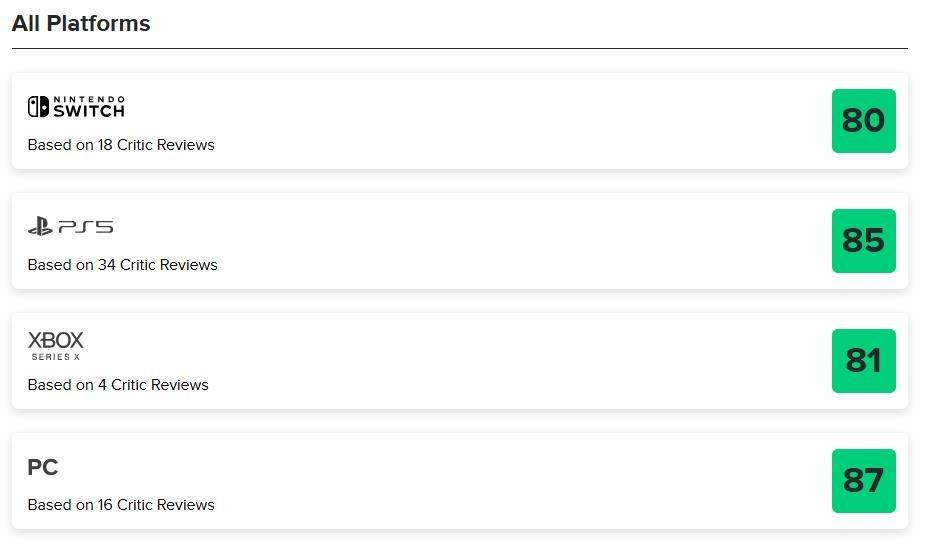Open "Based on 16 Critic Reviews" link
Image resolution: width=928 pixels, height=556 pixels.
[121, 505]
